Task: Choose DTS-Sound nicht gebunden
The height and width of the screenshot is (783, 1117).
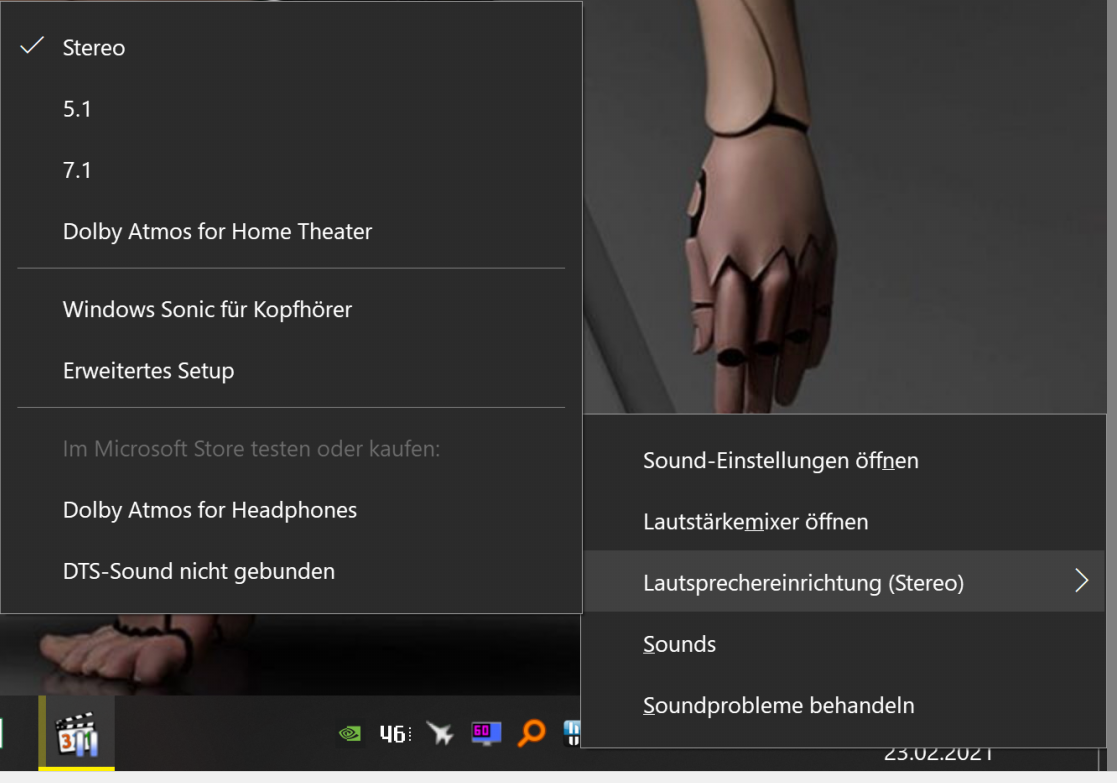Action: 291,571
